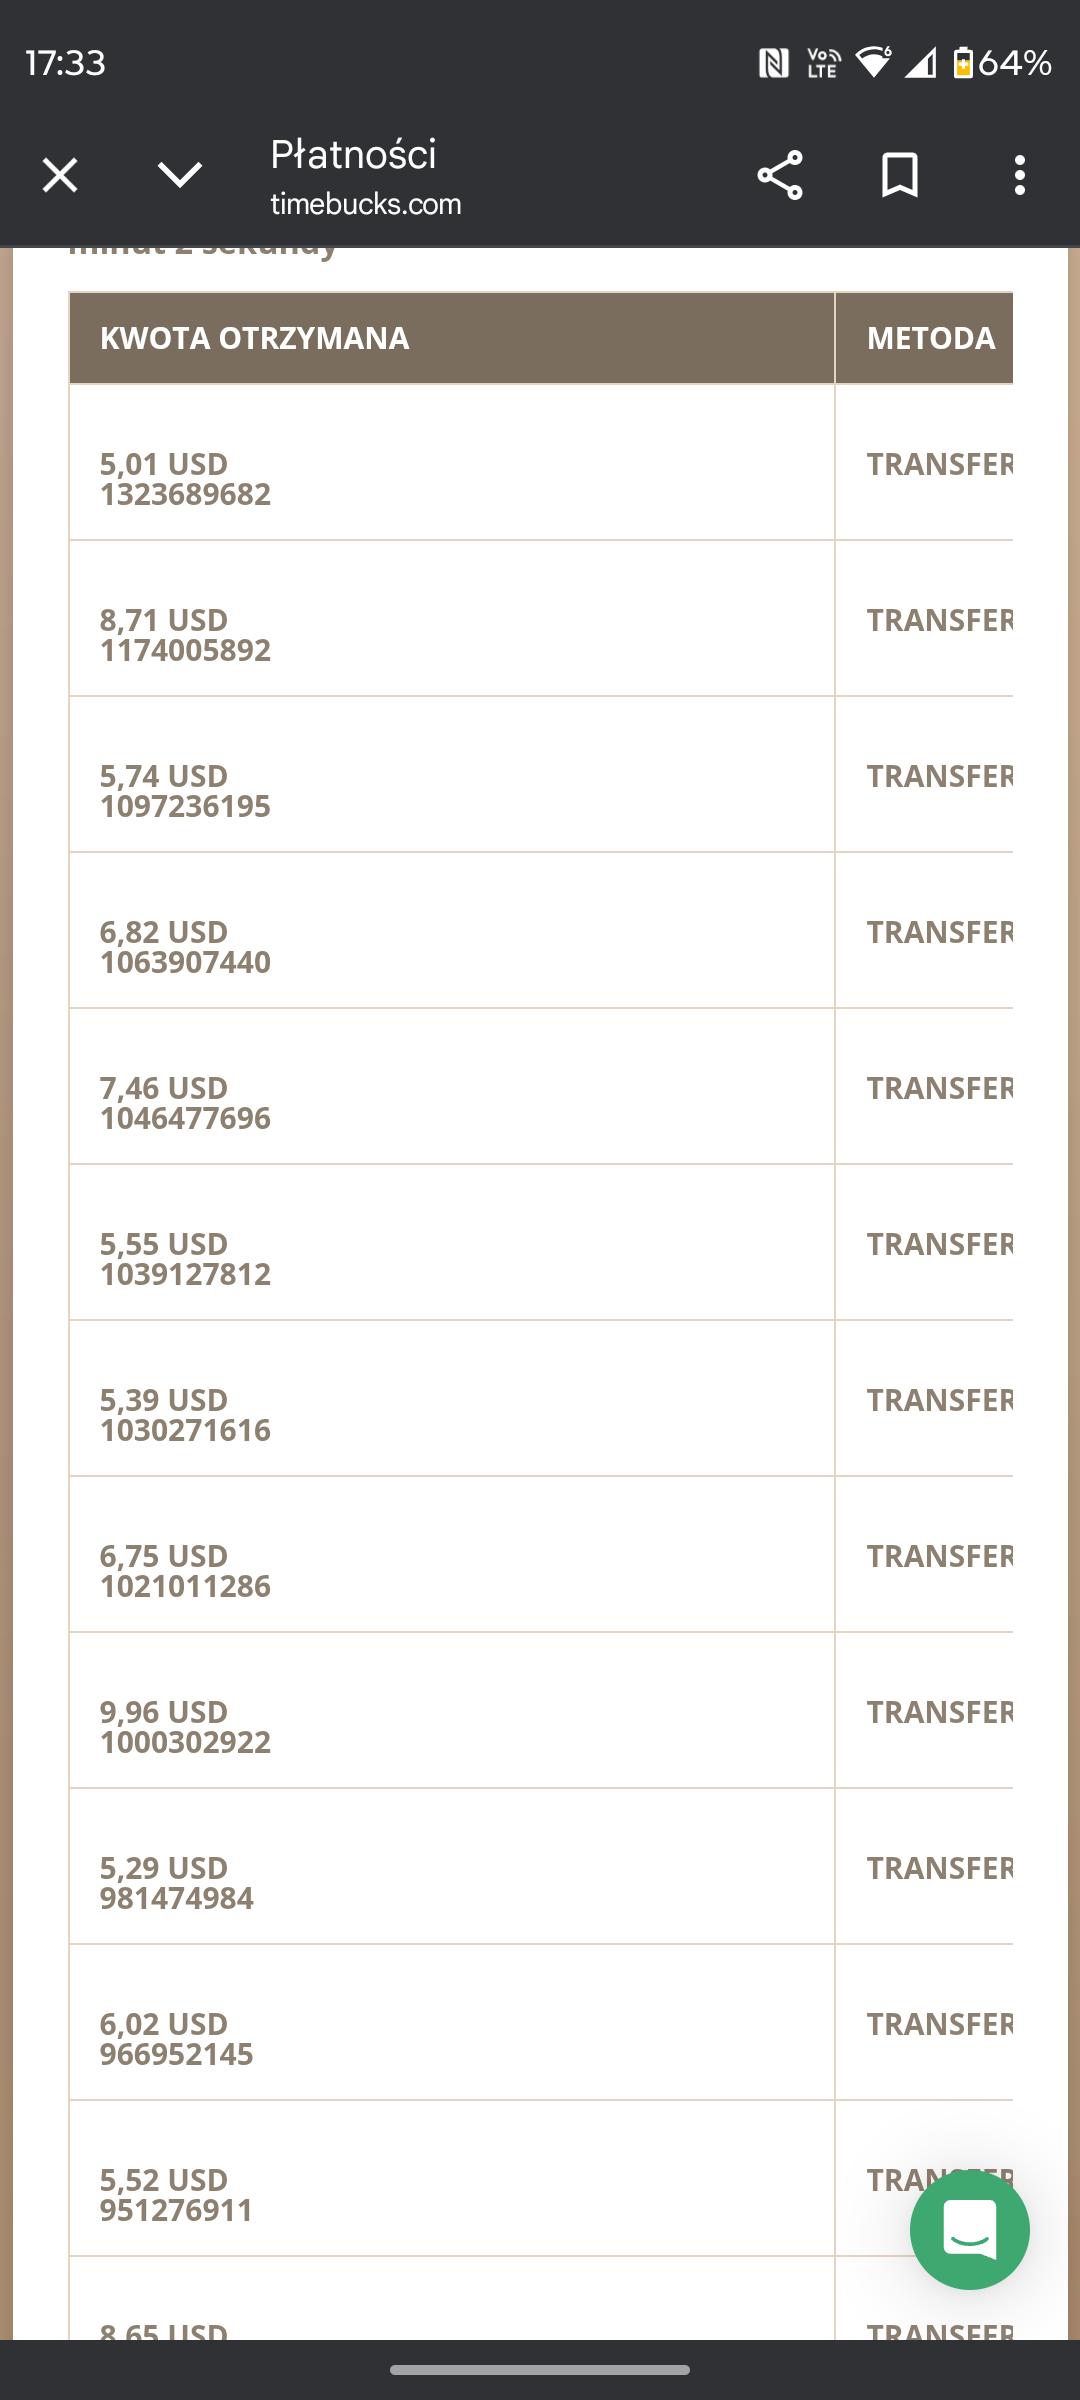Tap the Wi-Fi status icon

873,62
